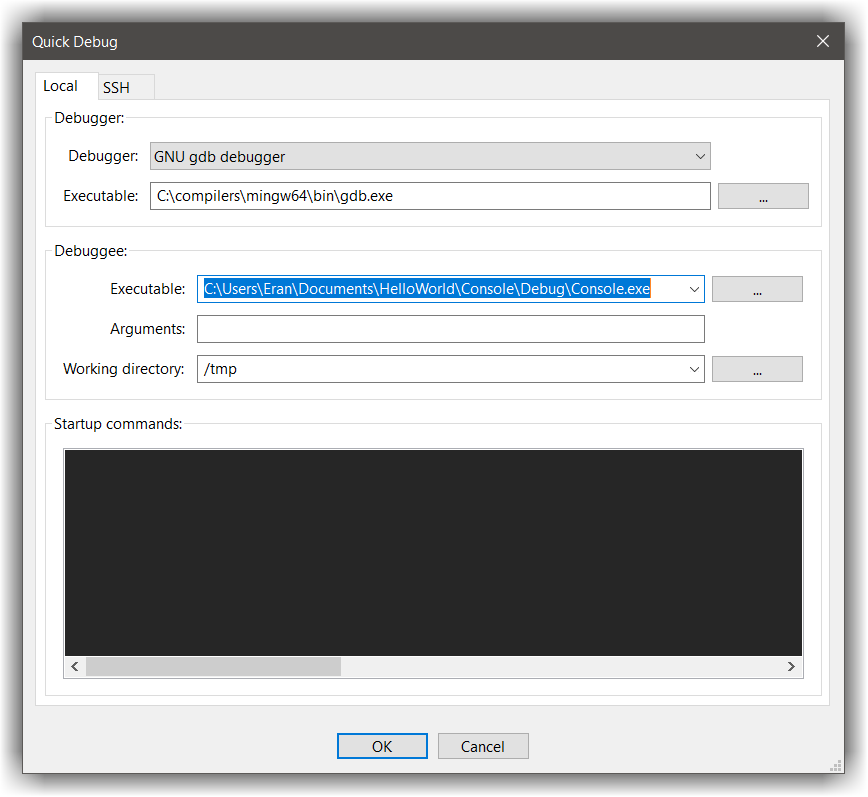Click the horizontal scrollbar thumb
Viewport: 868px width, 797px height.
click(215, 666)
